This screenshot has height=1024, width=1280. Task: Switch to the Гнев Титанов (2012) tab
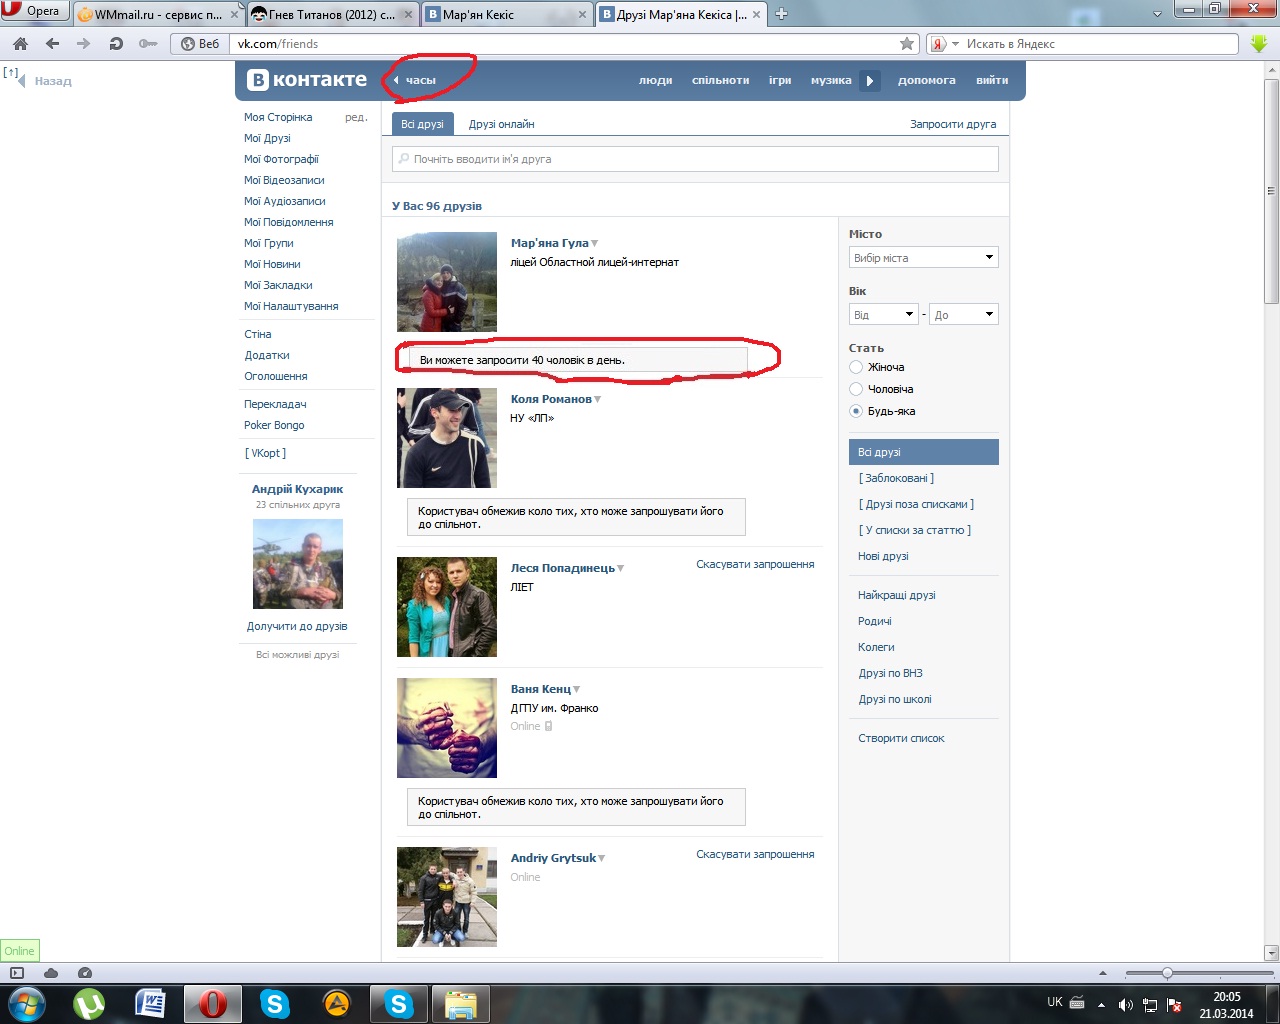[332, 14]
